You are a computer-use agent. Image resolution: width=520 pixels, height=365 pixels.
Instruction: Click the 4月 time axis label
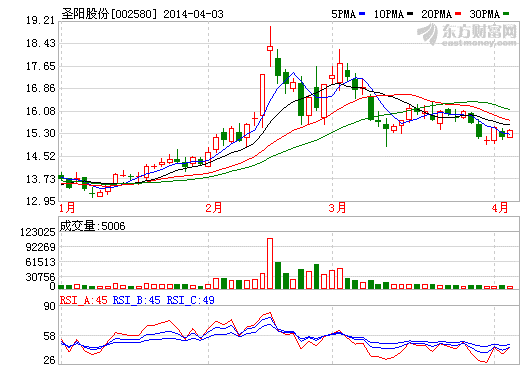pyautogui.click(x=500, y=208)
